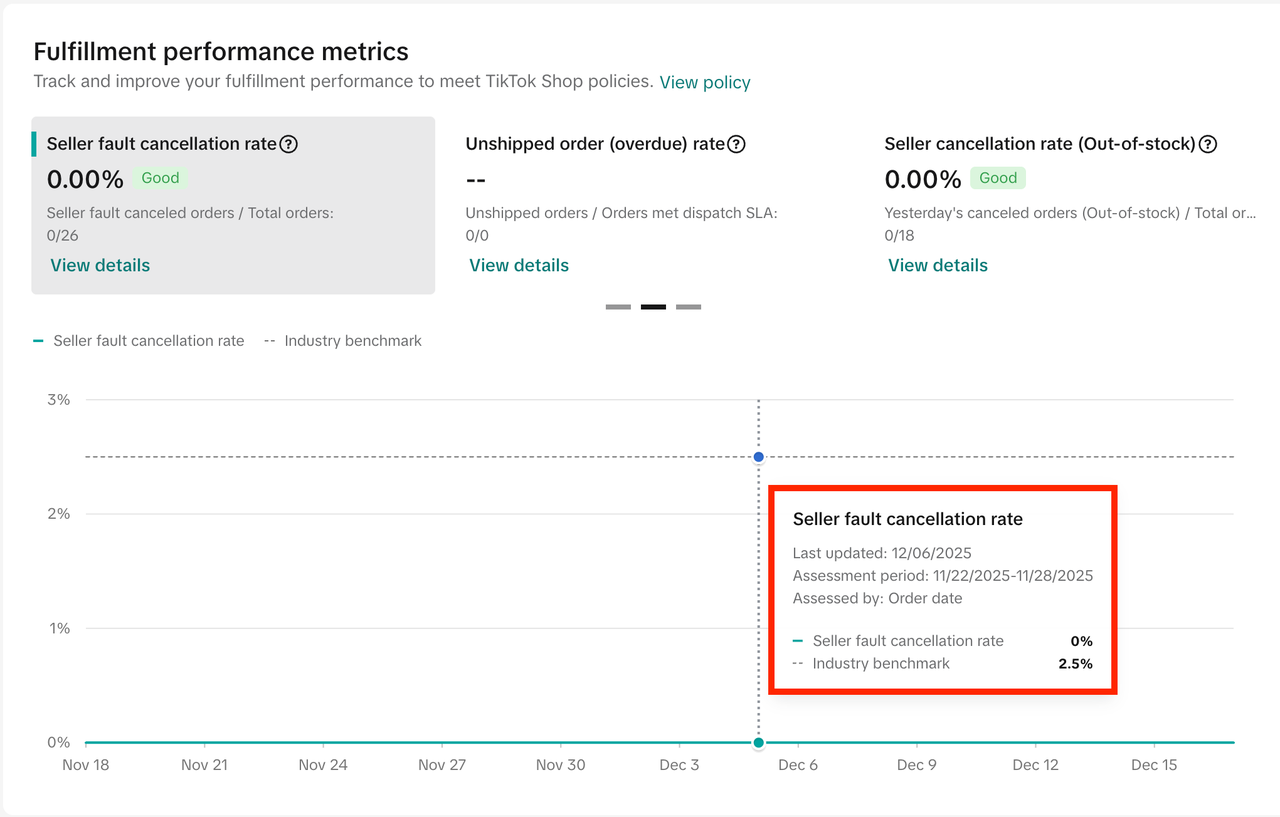Open help icon for Unshipped order (overdue) rate
Screen dimensions: 1280x817
pos(736,144)
